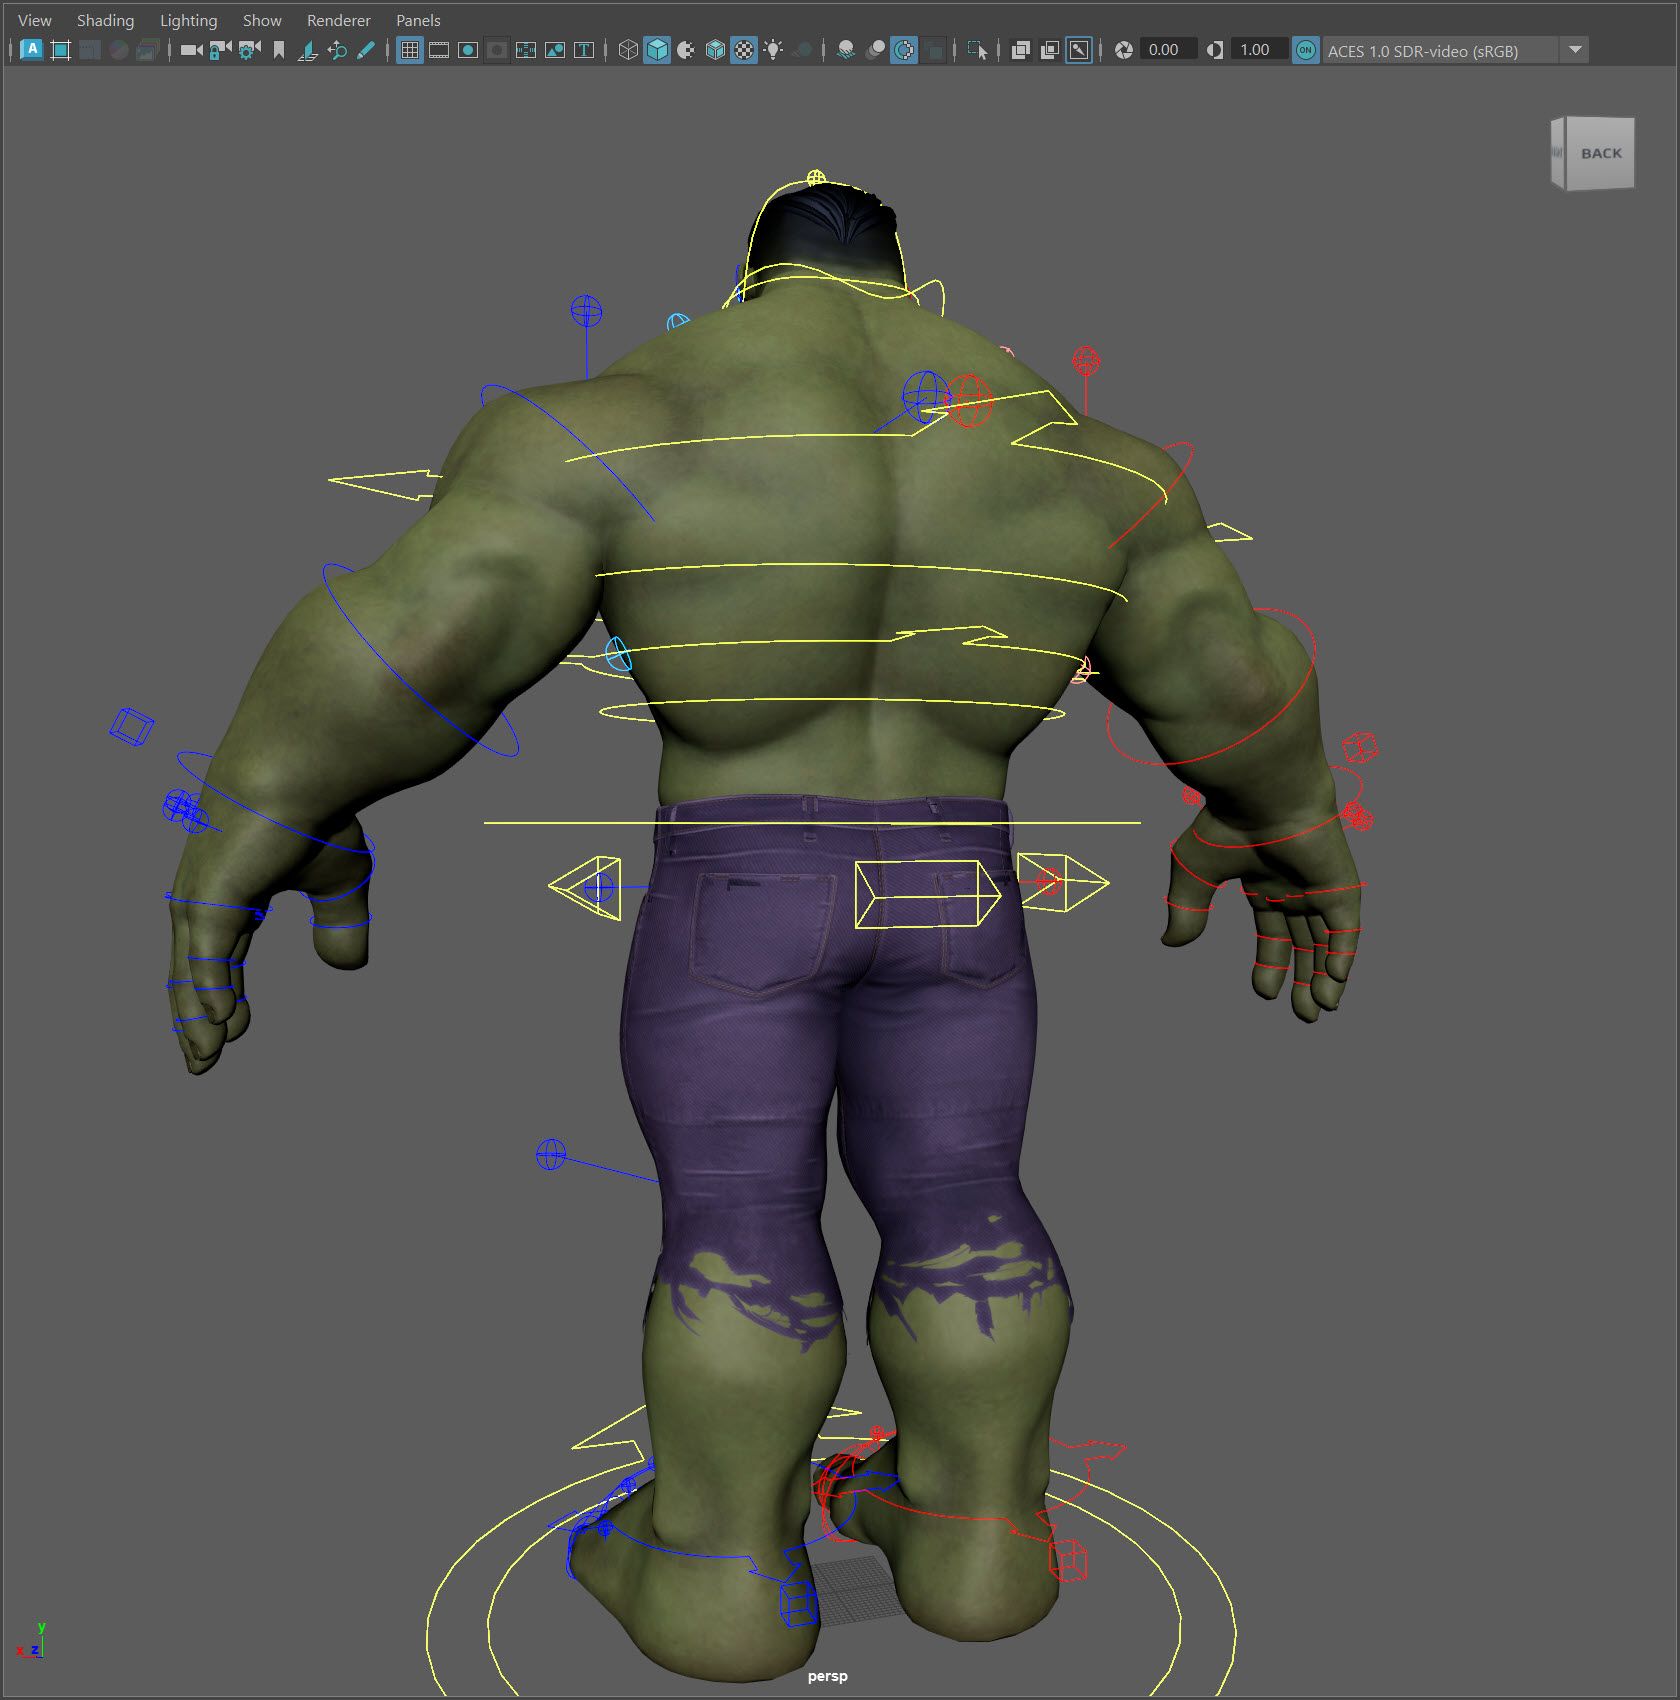Toggle the viewport Grid display
The width and height of the screenshot is (1680, 1700).
[x=410, y=50]
